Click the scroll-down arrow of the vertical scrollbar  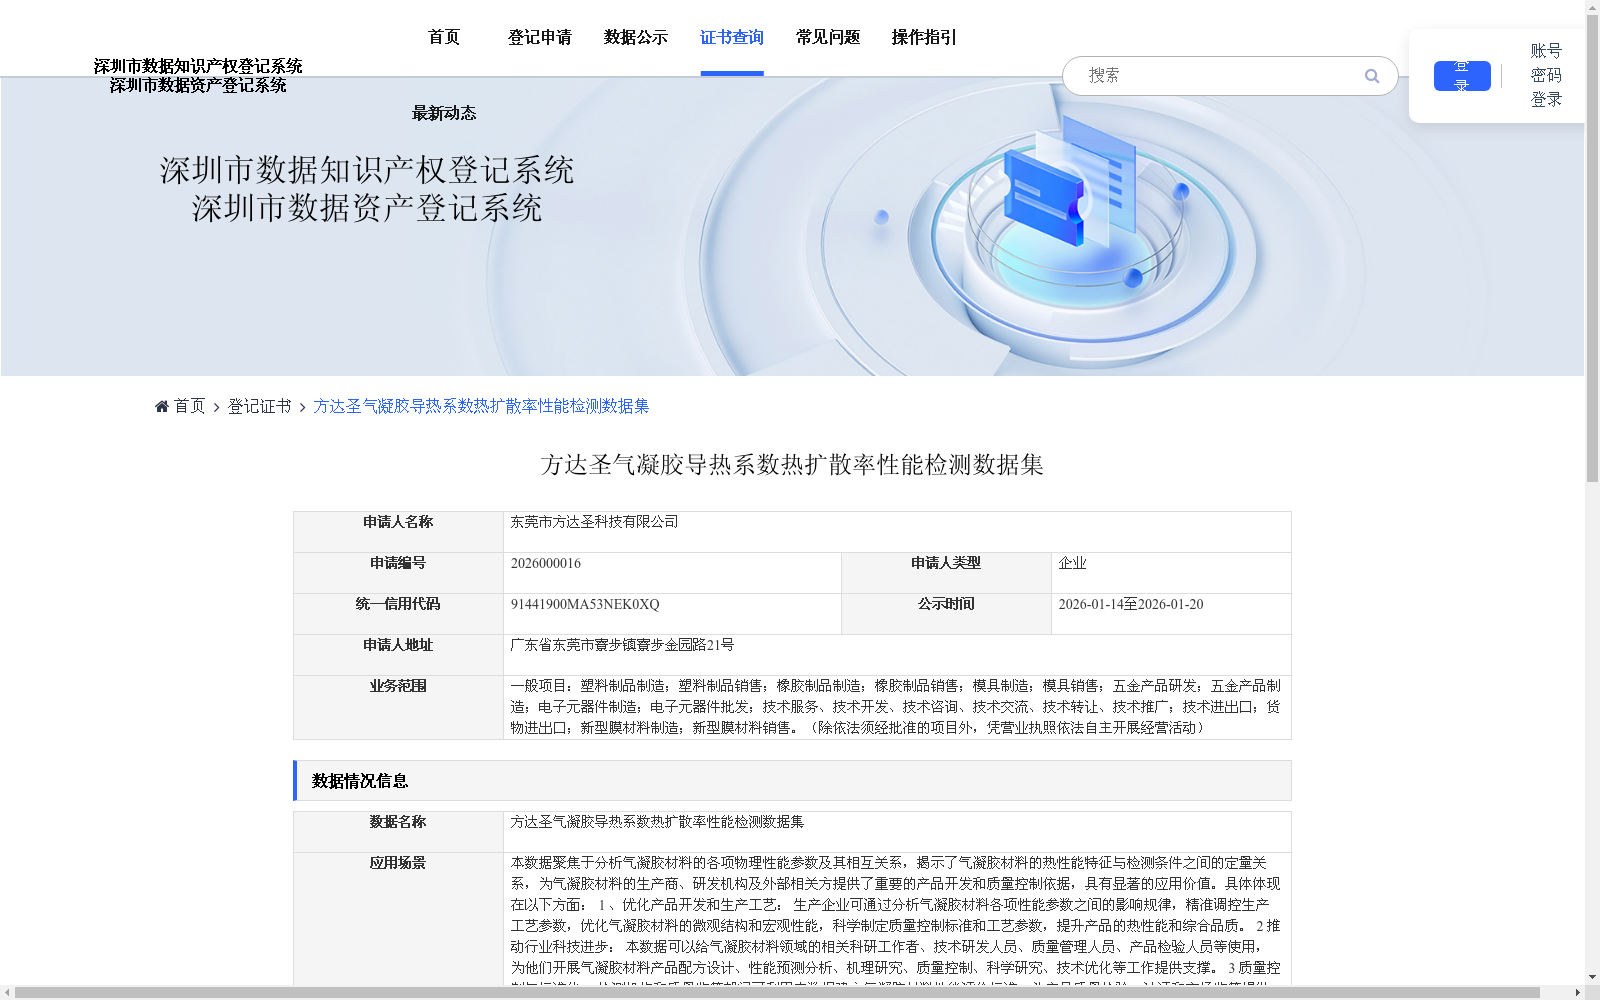1592,978
